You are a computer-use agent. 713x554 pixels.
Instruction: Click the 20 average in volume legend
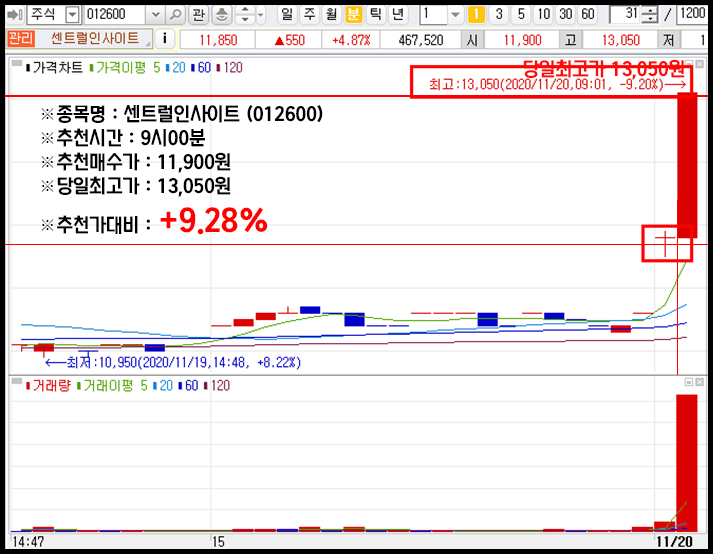coord(163,386)
